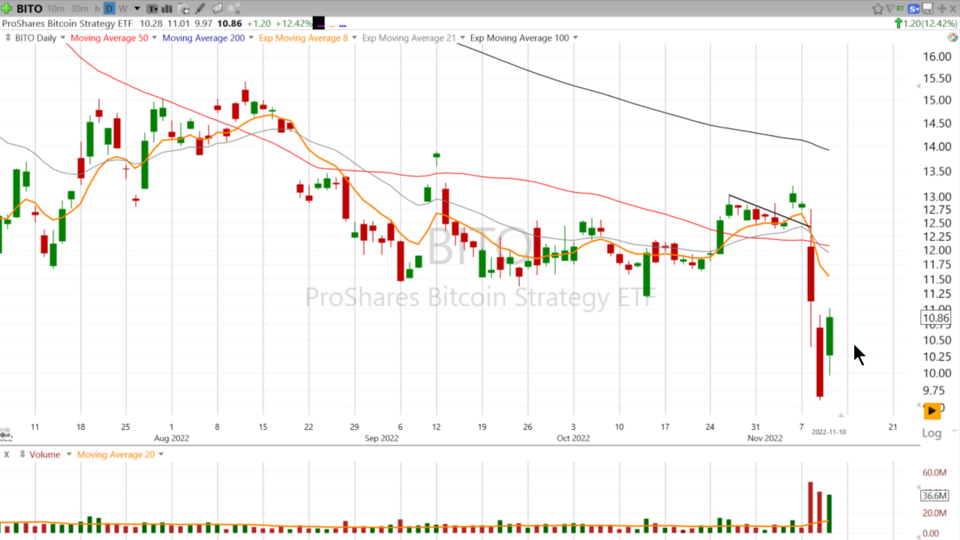Click the save disk icon

coord(927,8)
